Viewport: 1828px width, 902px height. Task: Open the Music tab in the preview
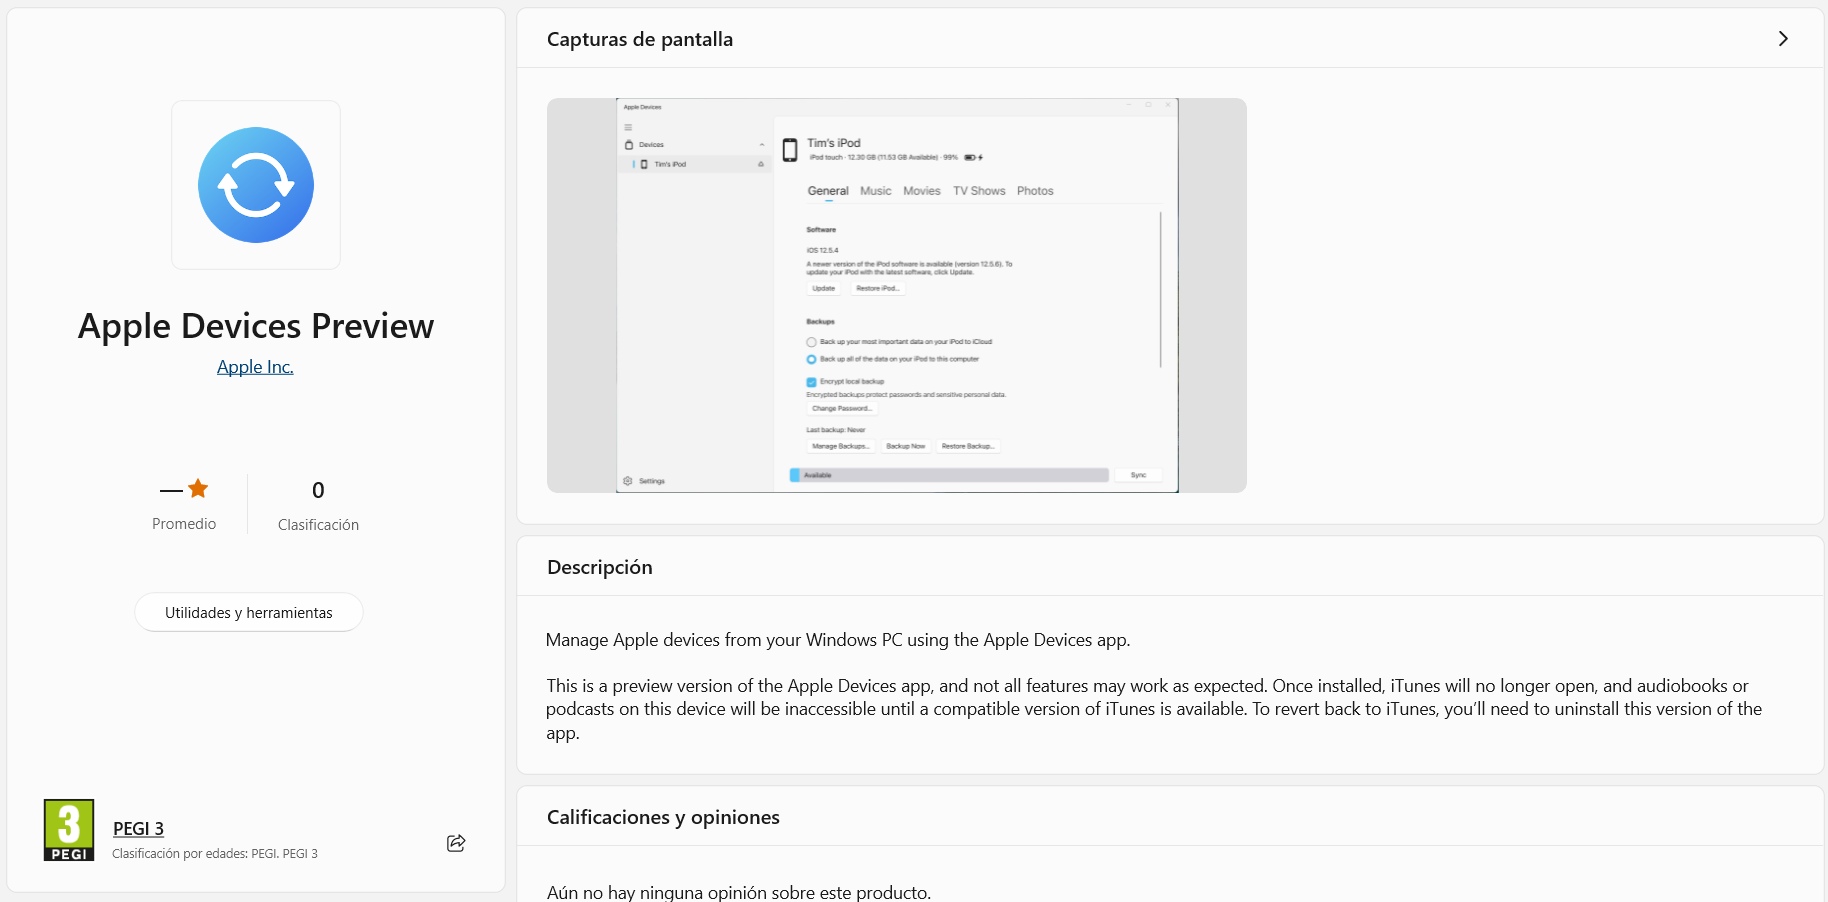875,191
